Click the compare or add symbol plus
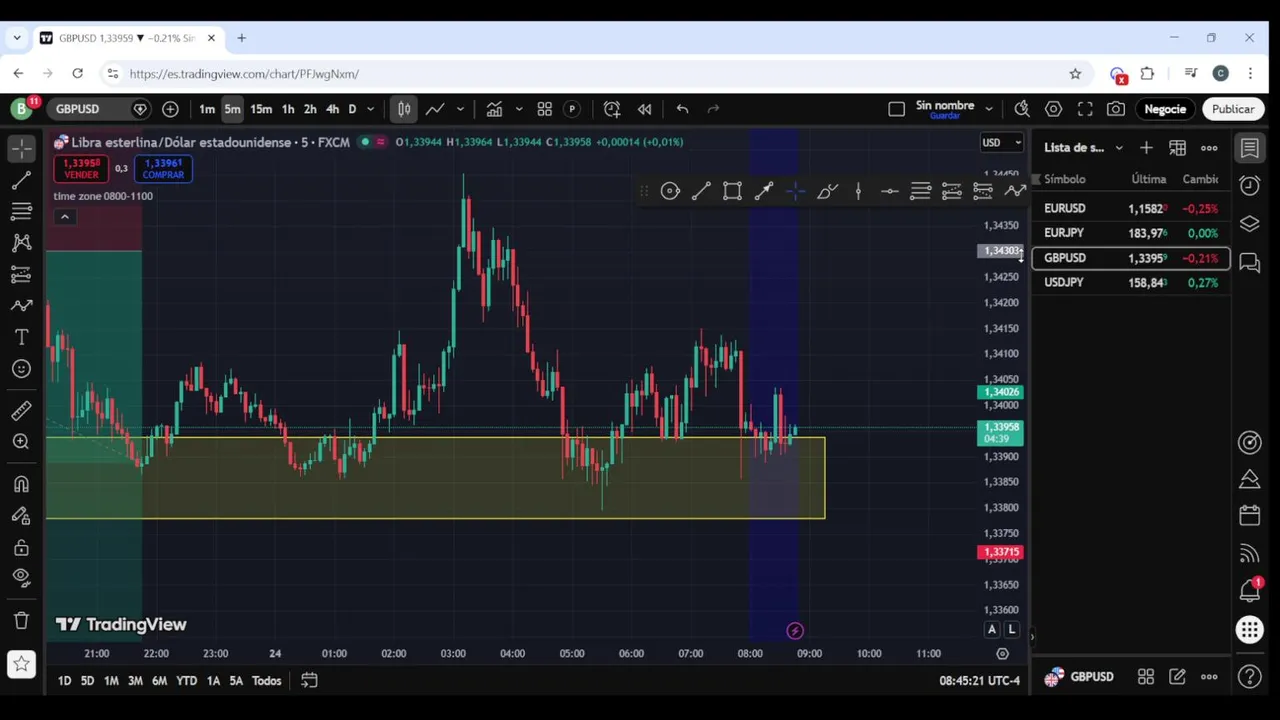The image size is (1280, 720). (x=170, y=109)
